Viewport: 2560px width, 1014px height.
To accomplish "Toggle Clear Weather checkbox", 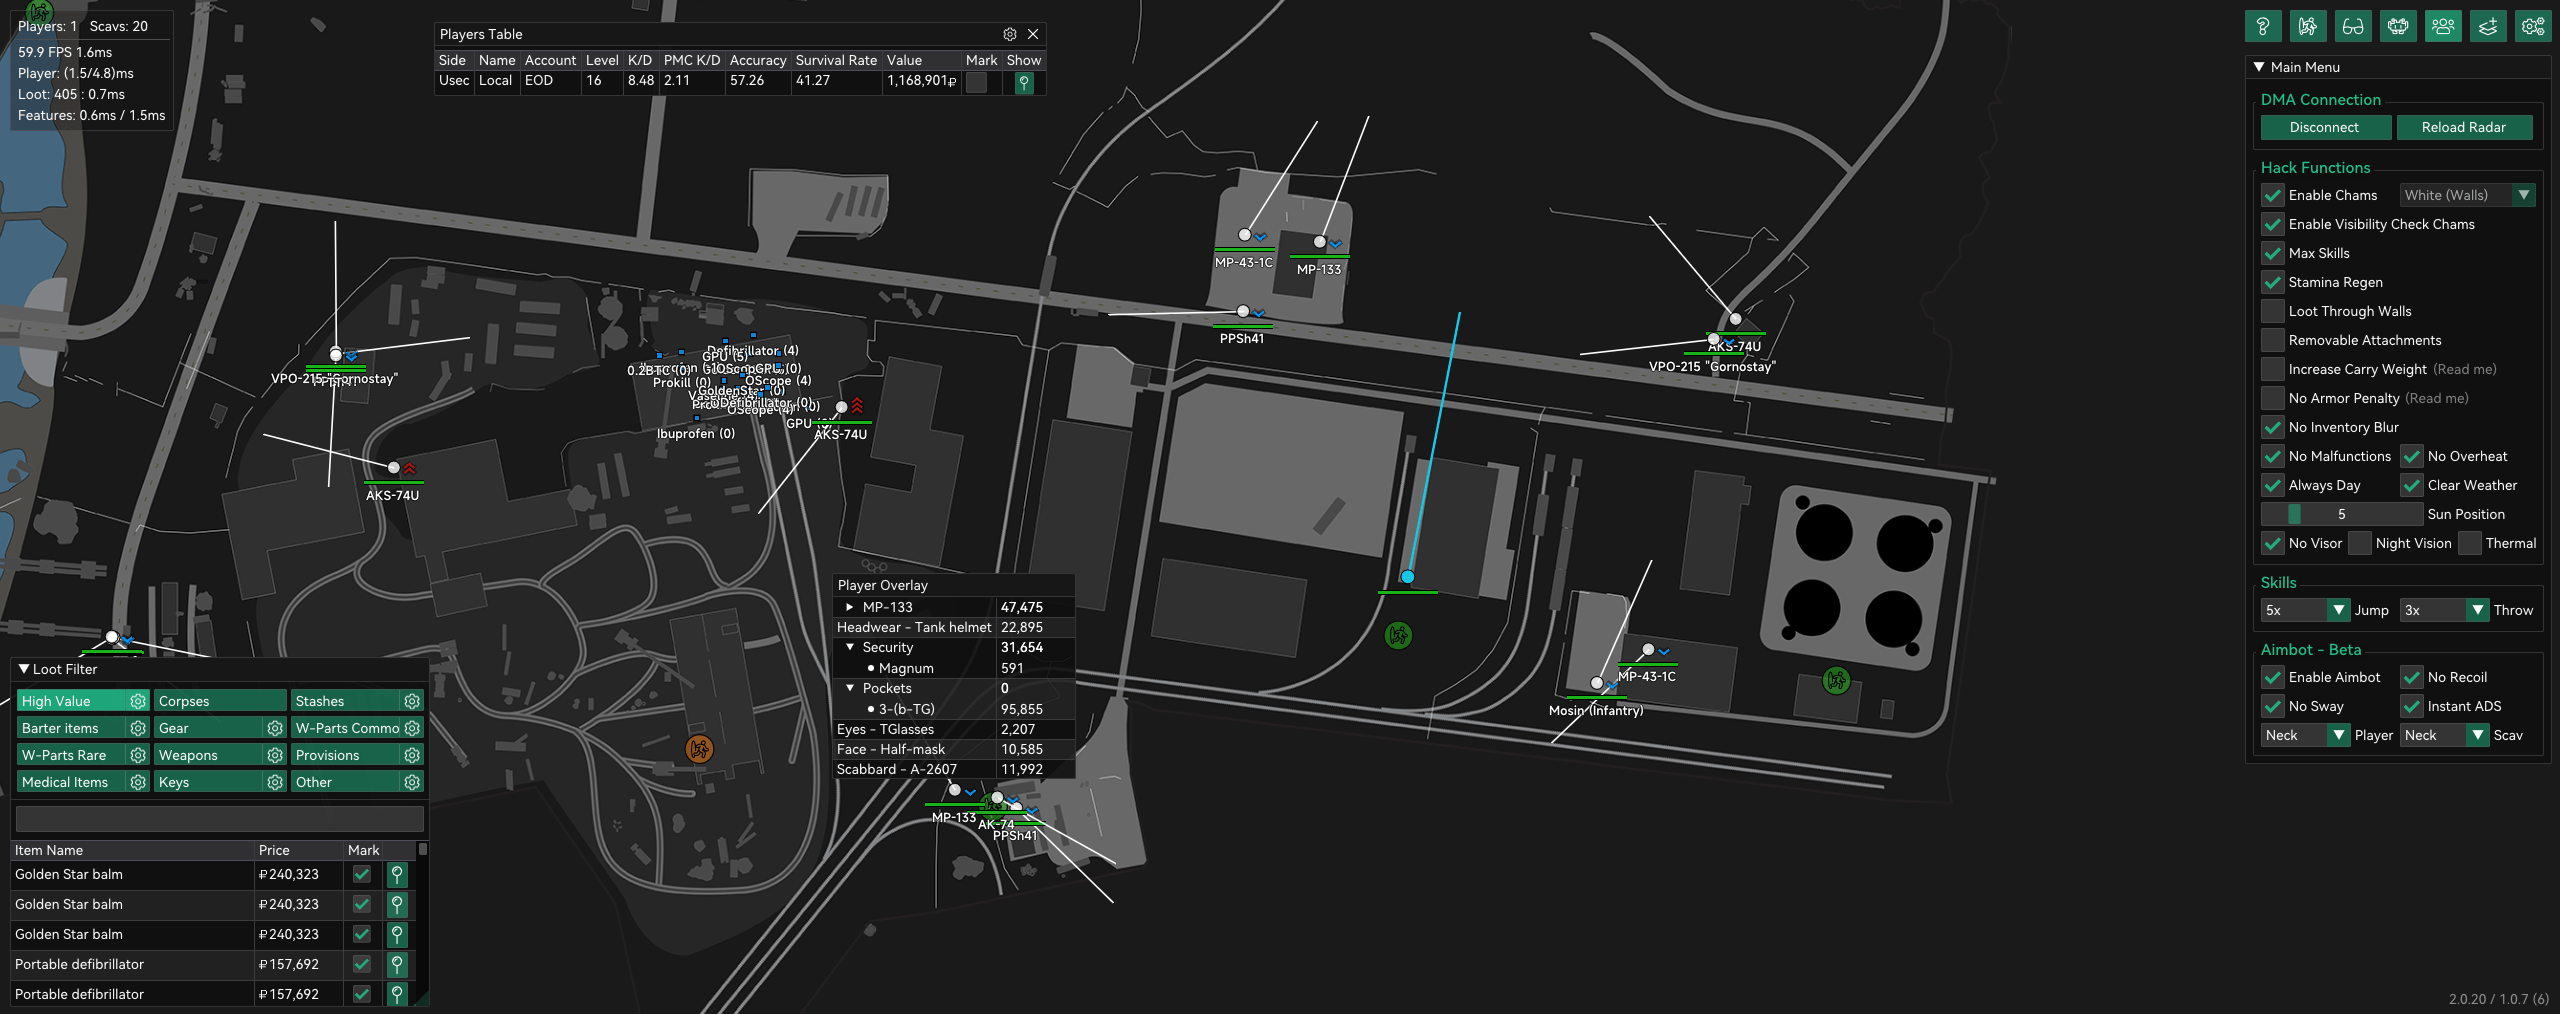I will [x=2412, y=485].
